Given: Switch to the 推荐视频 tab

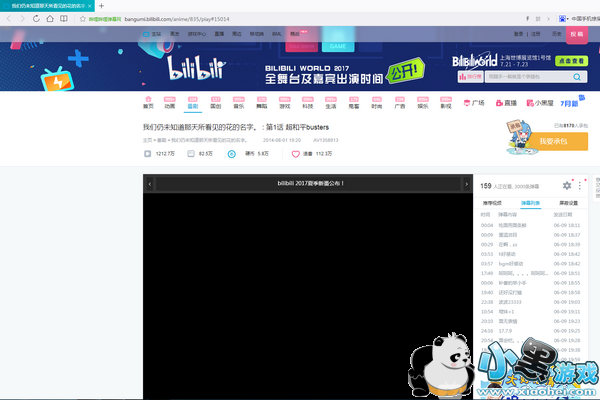Looking at the screenshot, I should pyautogui.click(x=496, y=202).
